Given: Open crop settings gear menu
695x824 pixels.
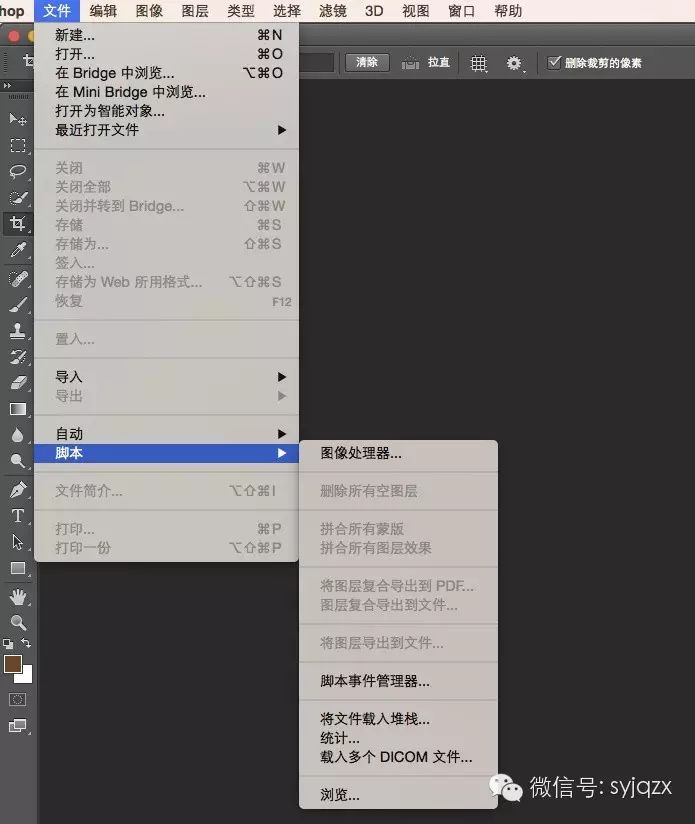Looking at the screenshot, I should [x=514, y=64].
